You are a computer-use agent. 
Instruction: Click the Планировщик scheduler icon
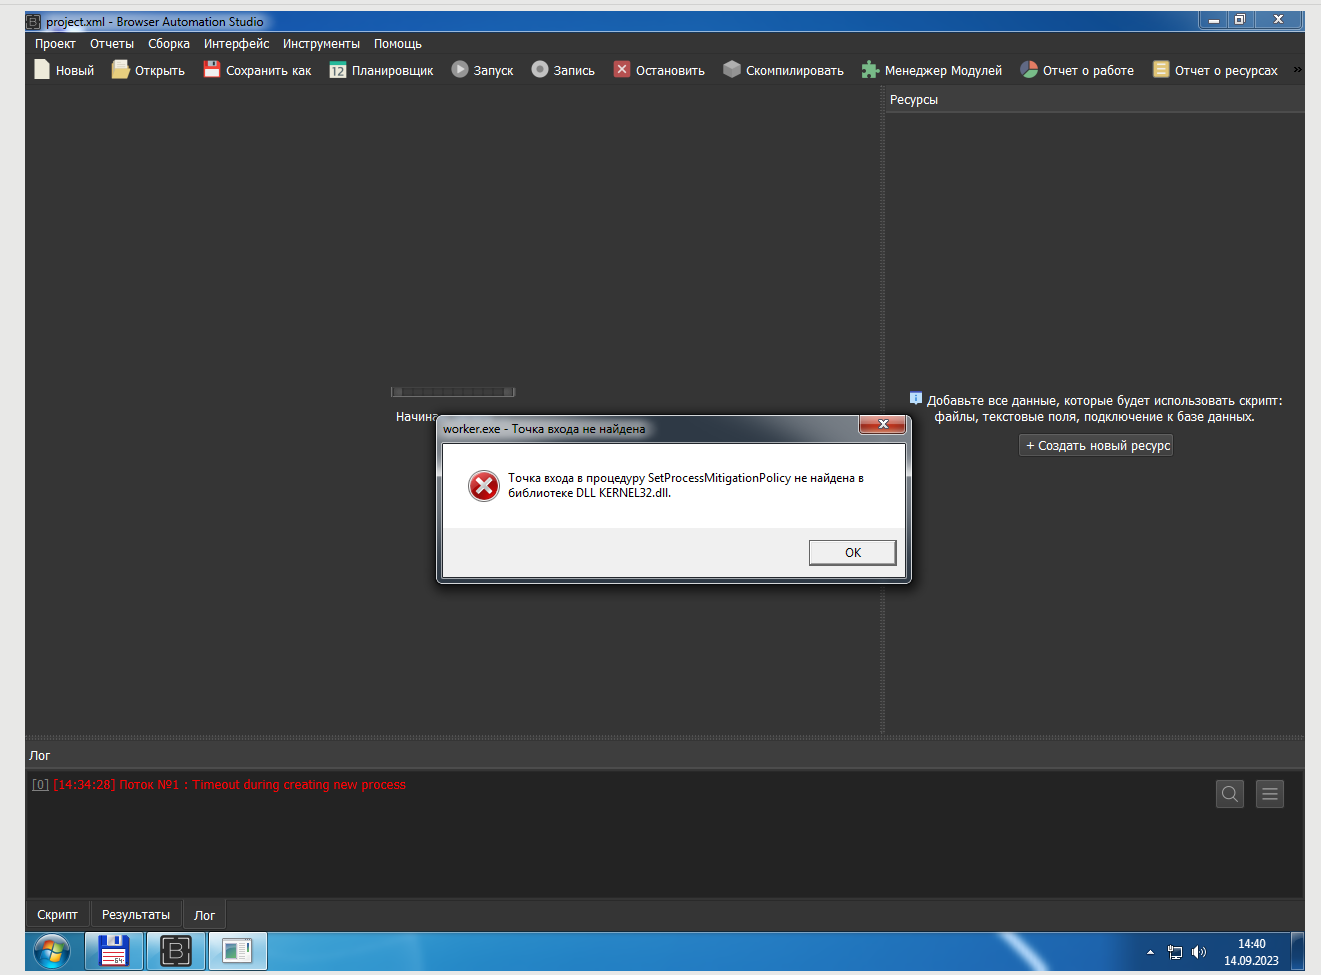381,70
